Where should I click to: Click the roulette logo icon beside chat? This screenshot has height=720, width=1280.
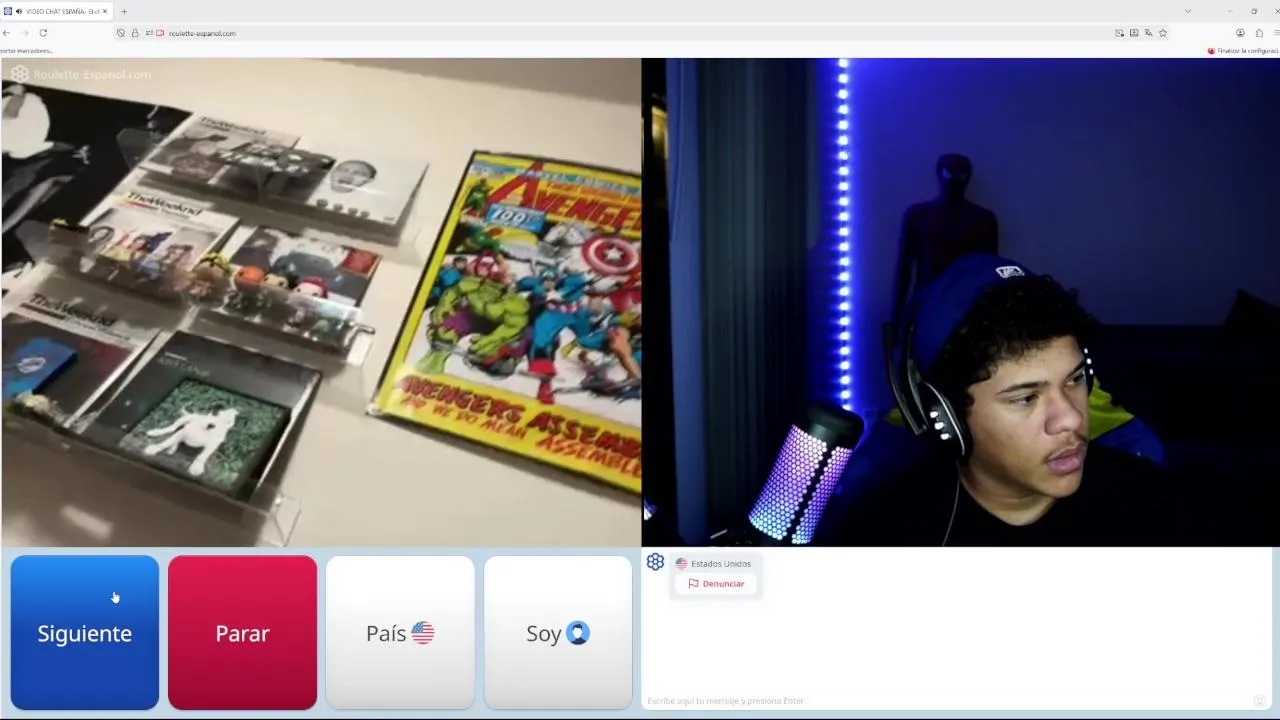tap(655, 562)
